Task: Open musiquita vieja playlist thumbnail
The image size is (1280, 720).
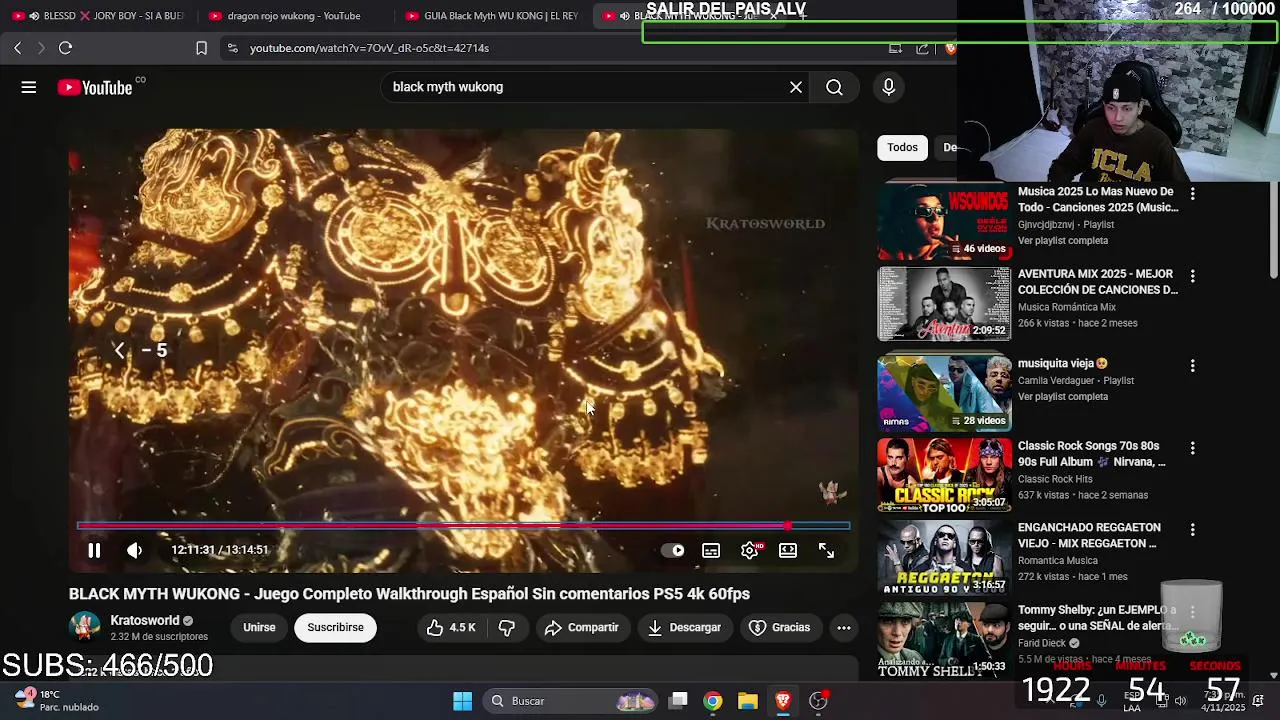Action: click(945, 393)
